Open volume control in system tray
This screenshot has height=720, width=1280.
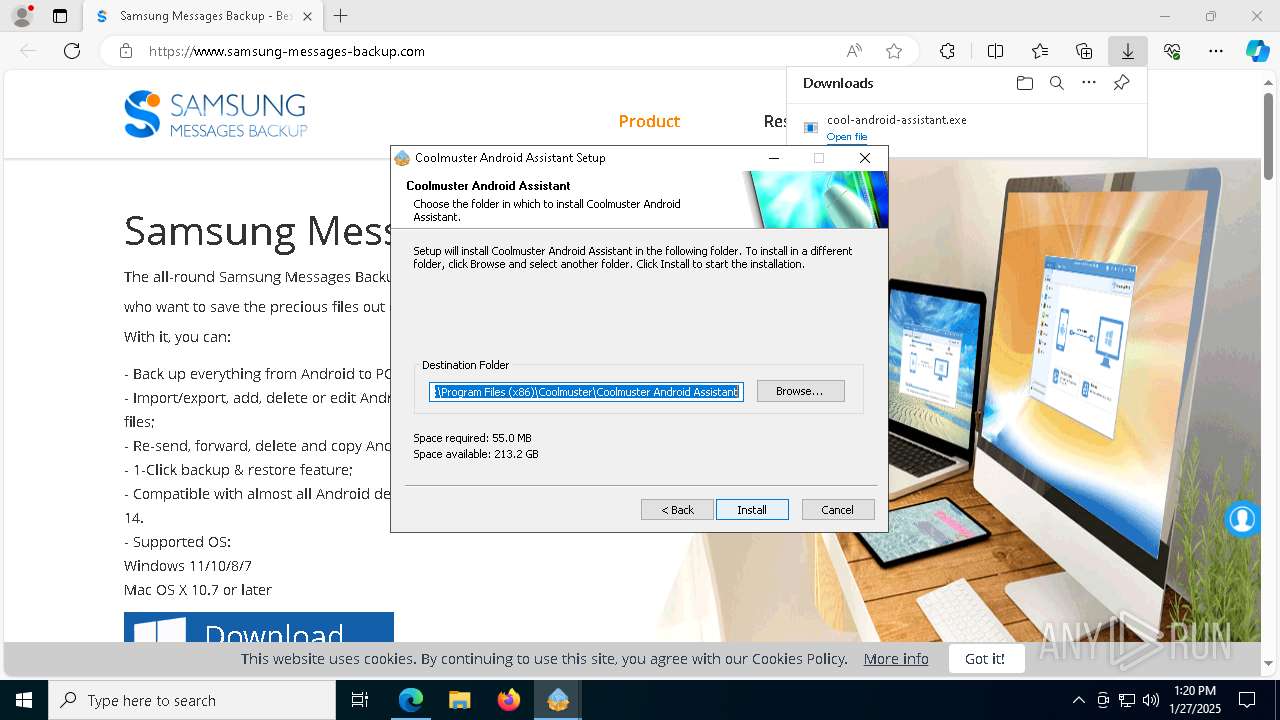(1151, 700)
